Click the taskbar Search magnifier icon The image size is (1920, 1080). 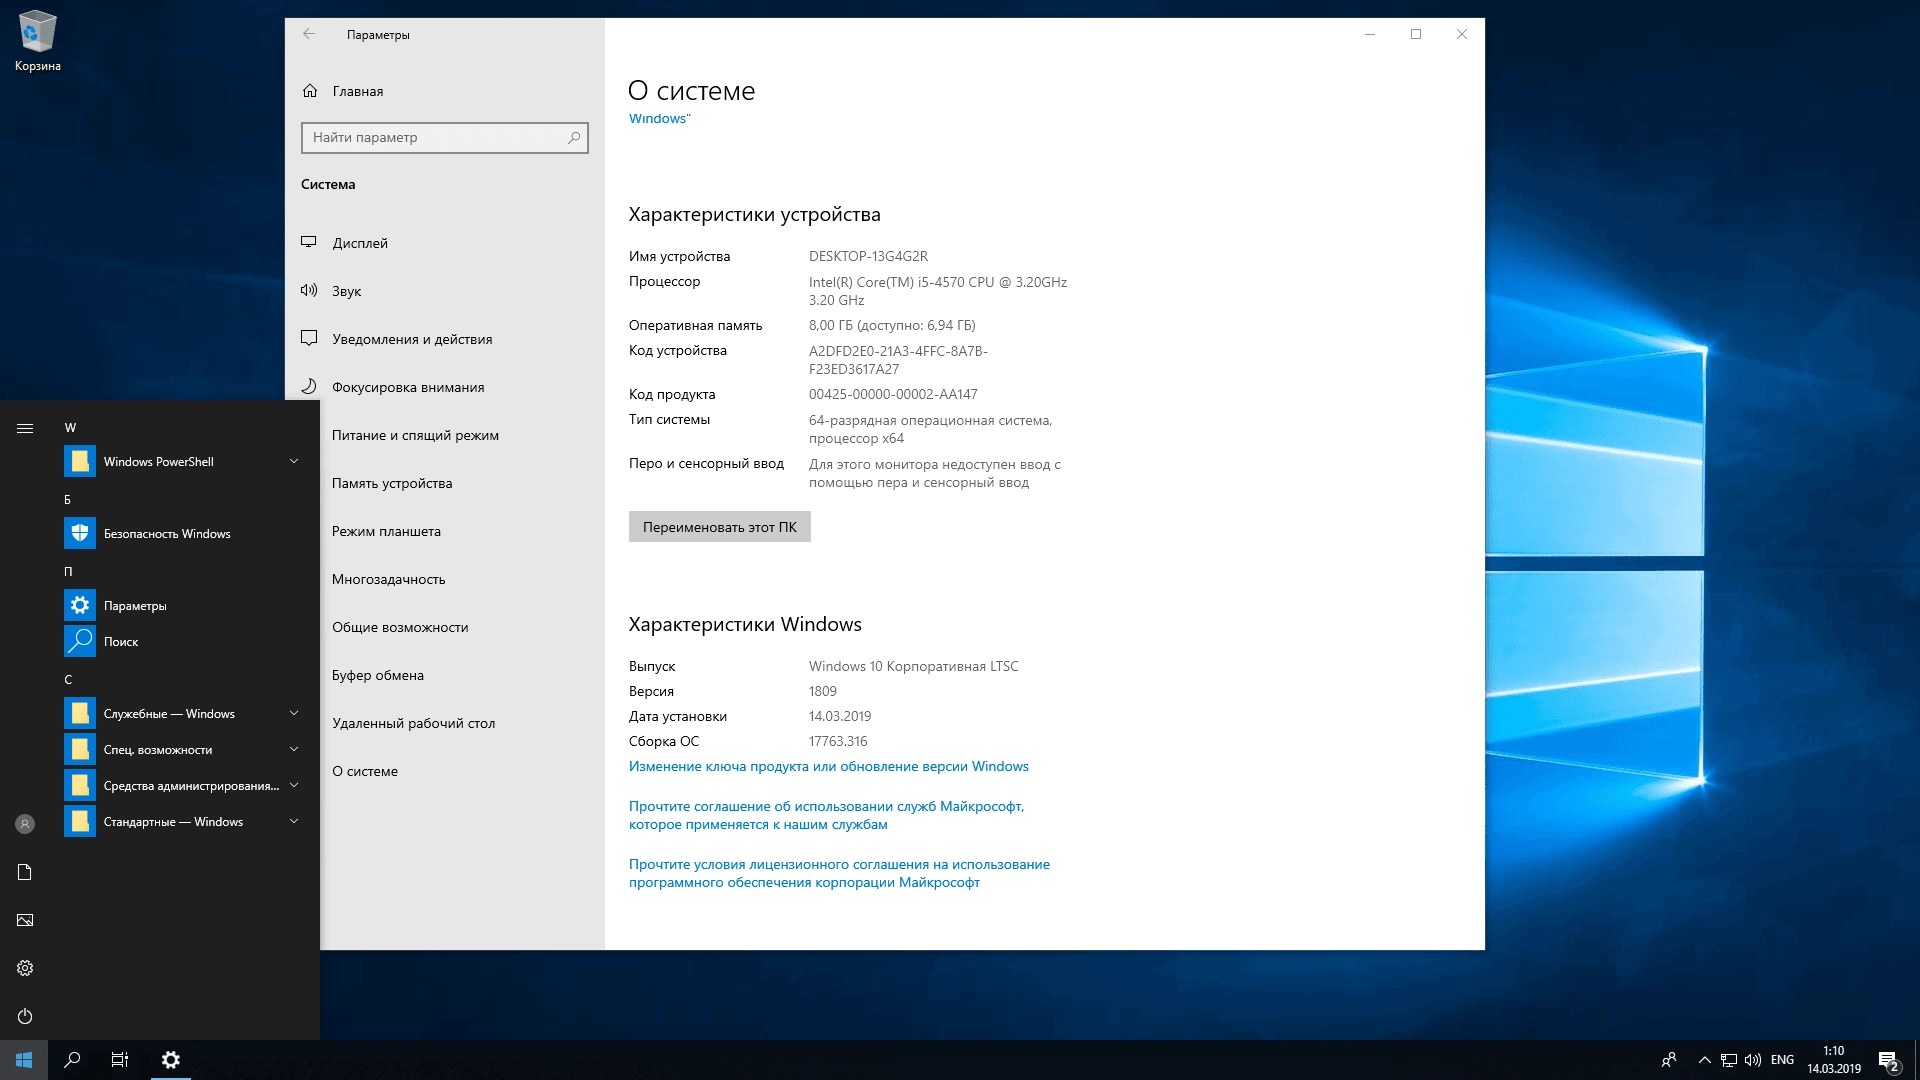tap(72, 1060)
